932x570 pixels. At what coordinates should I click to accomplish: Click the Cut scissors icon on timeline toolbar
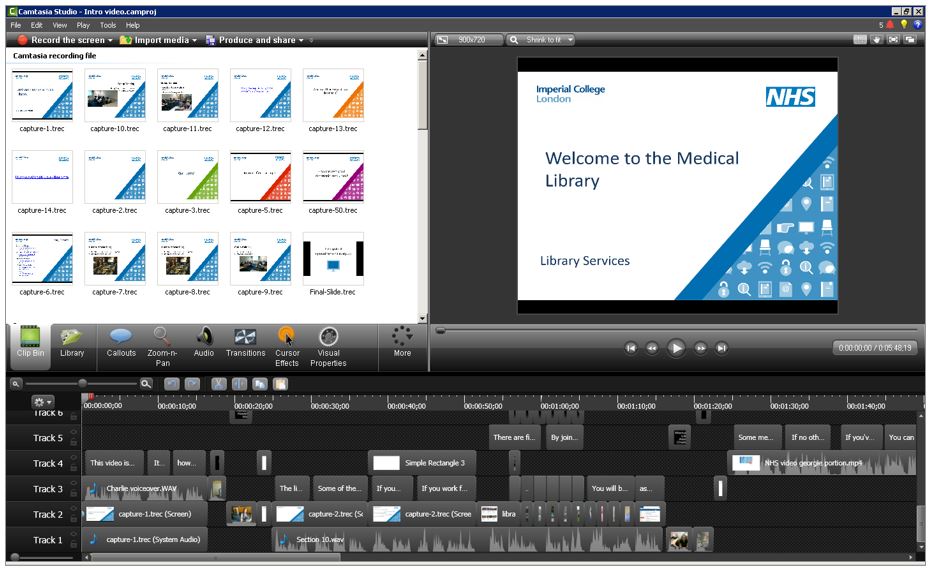219,383
